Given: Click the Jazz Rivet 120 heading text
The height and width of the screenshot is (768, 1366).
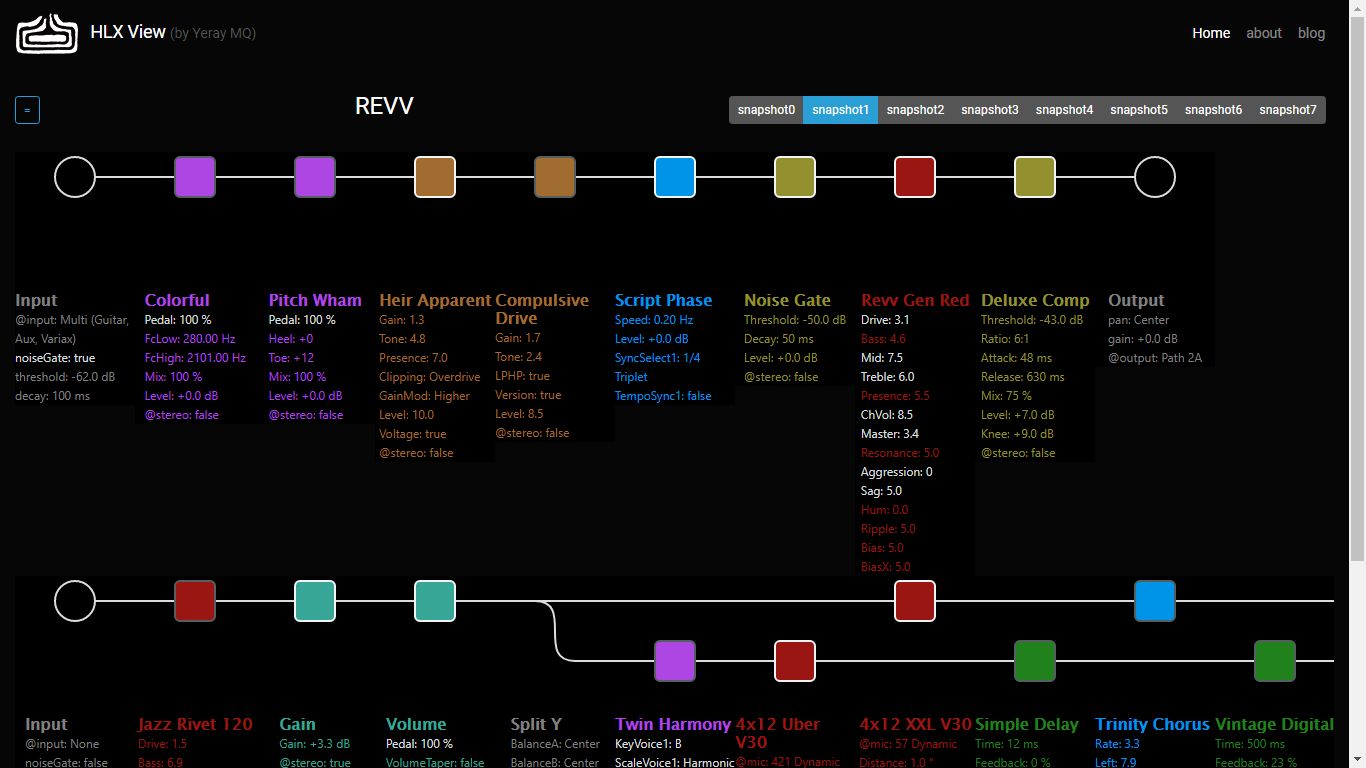Looking at the screenshot, I should [x=195, y=724].
